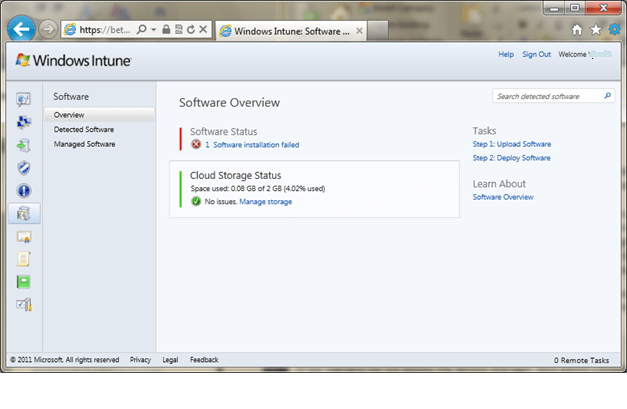Open Step 1: Upload Software task
The width and height of the screenshot is (627, 409).
click(x=511, y=144)
